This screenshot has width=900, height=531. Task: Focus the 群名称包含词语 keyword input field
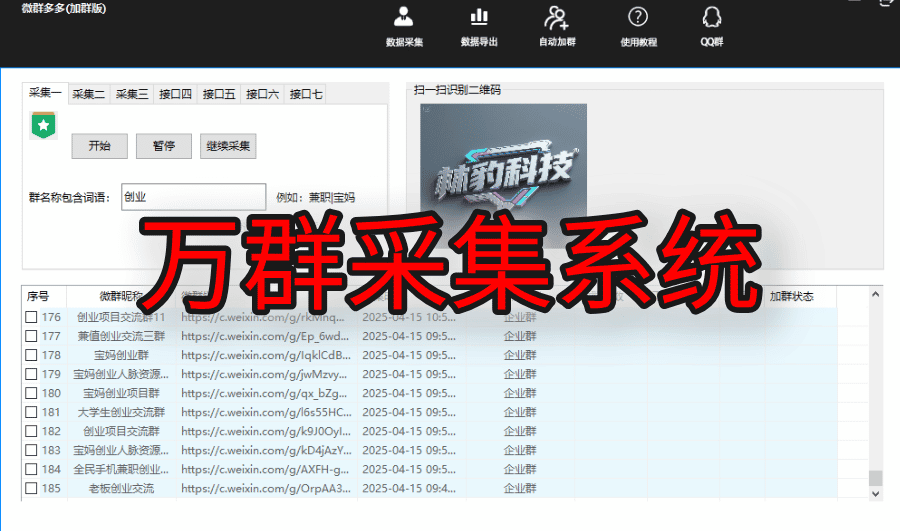coord(193,197)
